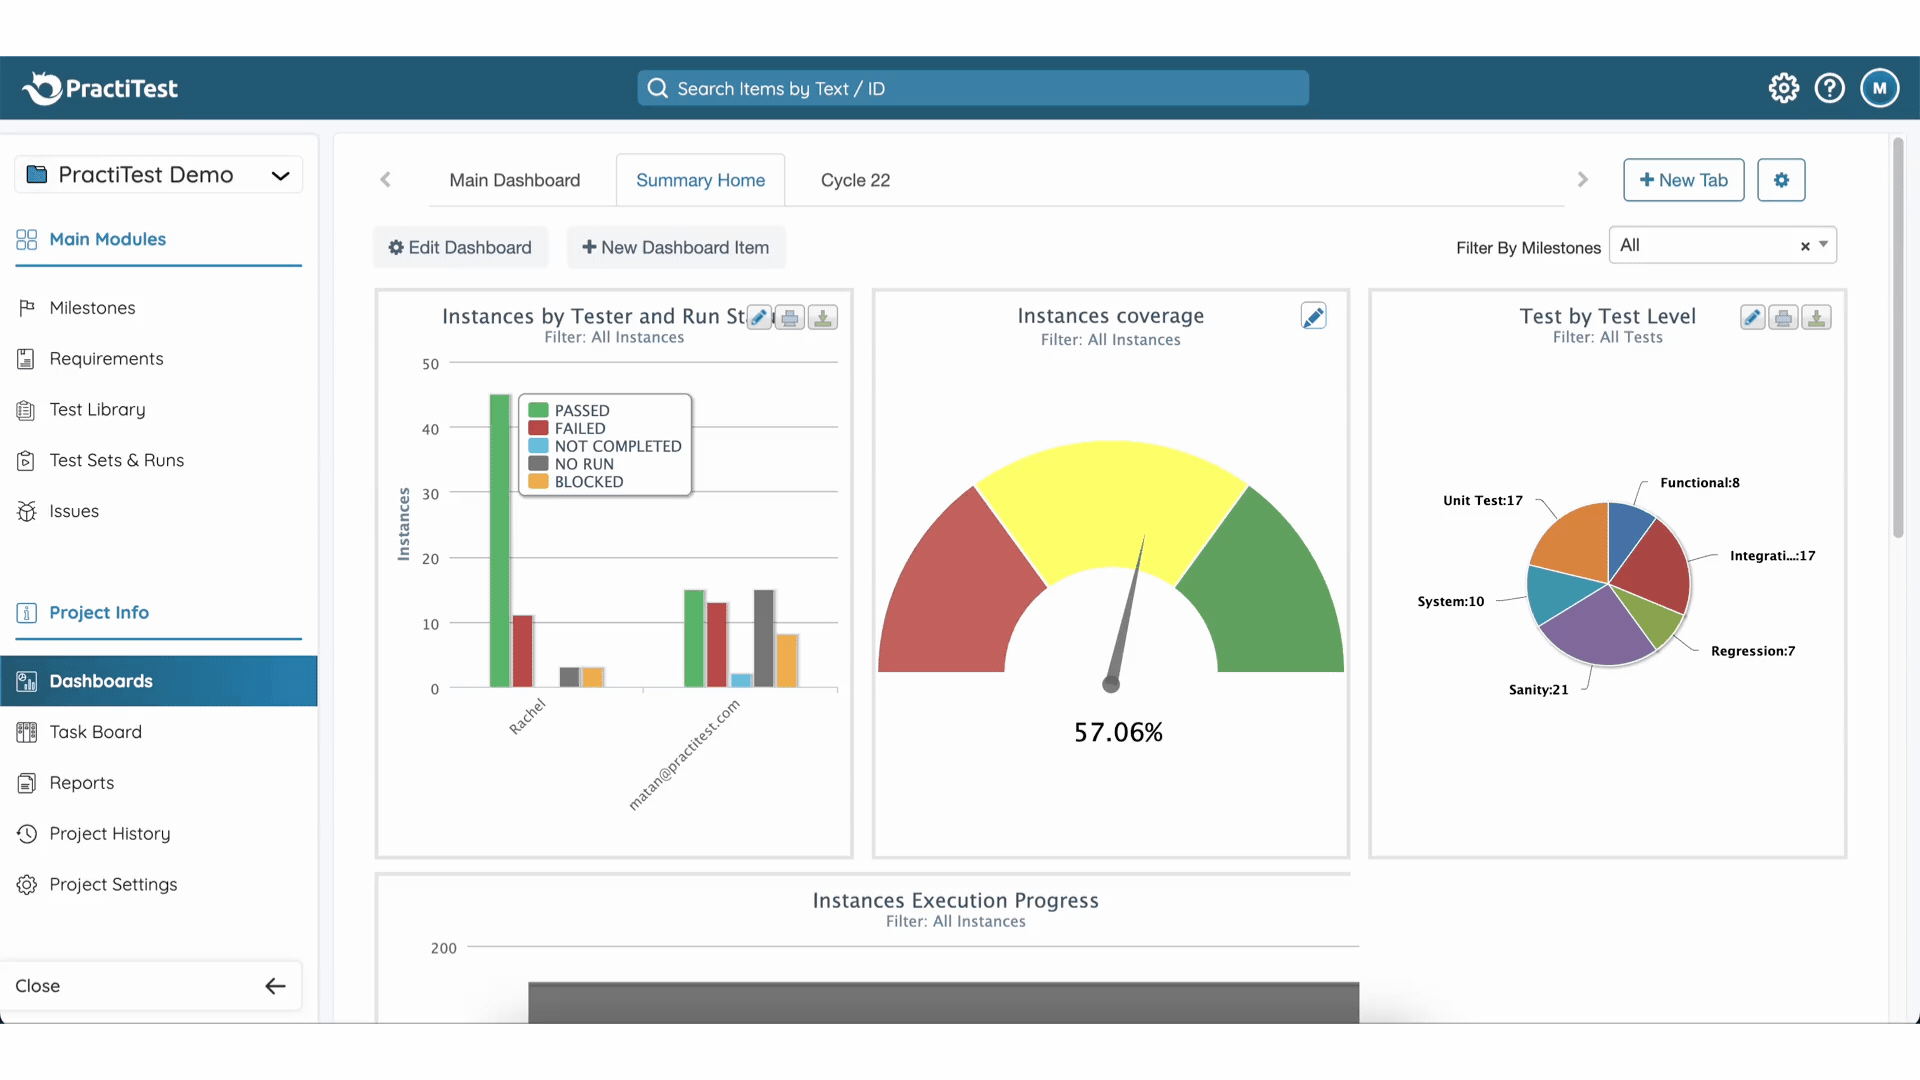Open global settings gear in header
The image size is (1920, 1080).
(x=1783, y=88)
